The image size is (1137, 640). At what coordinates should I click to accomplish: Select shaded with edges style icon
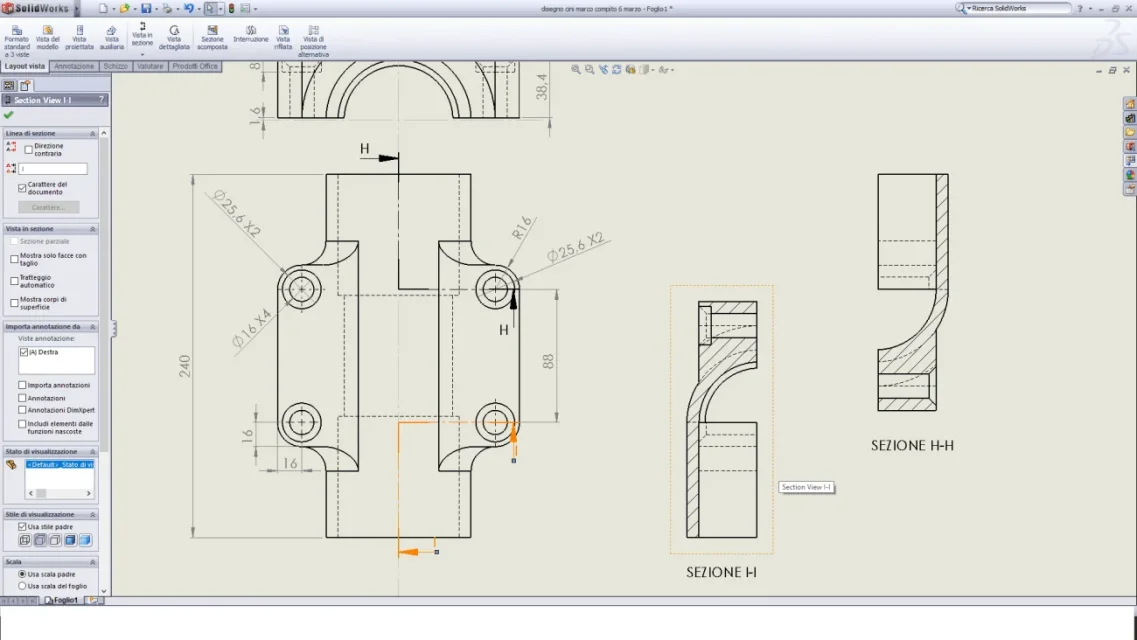pos(70,540)
